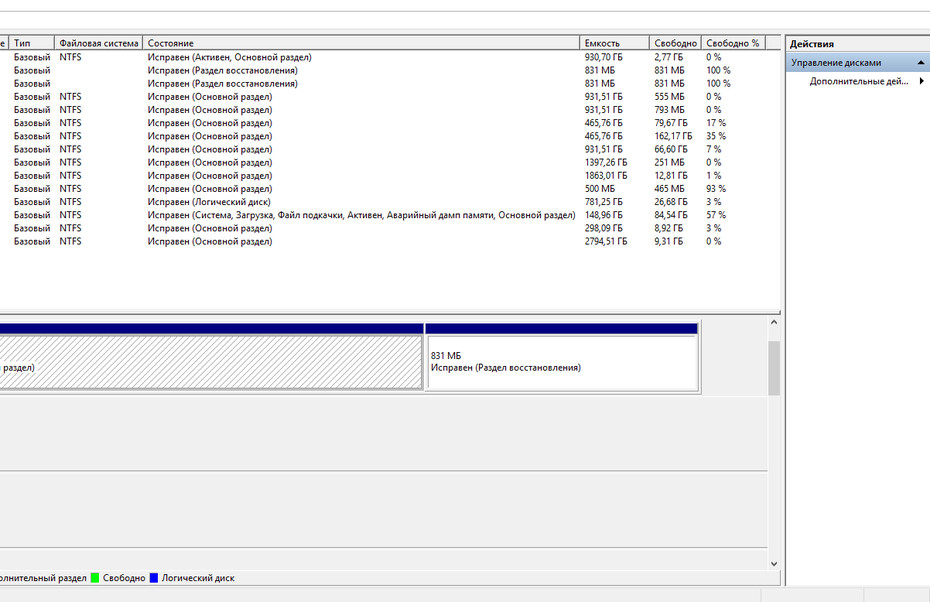Click the 66,60 ГБ free space cell
The height and width of the screenshot is (602, 930).
point(671,149)
